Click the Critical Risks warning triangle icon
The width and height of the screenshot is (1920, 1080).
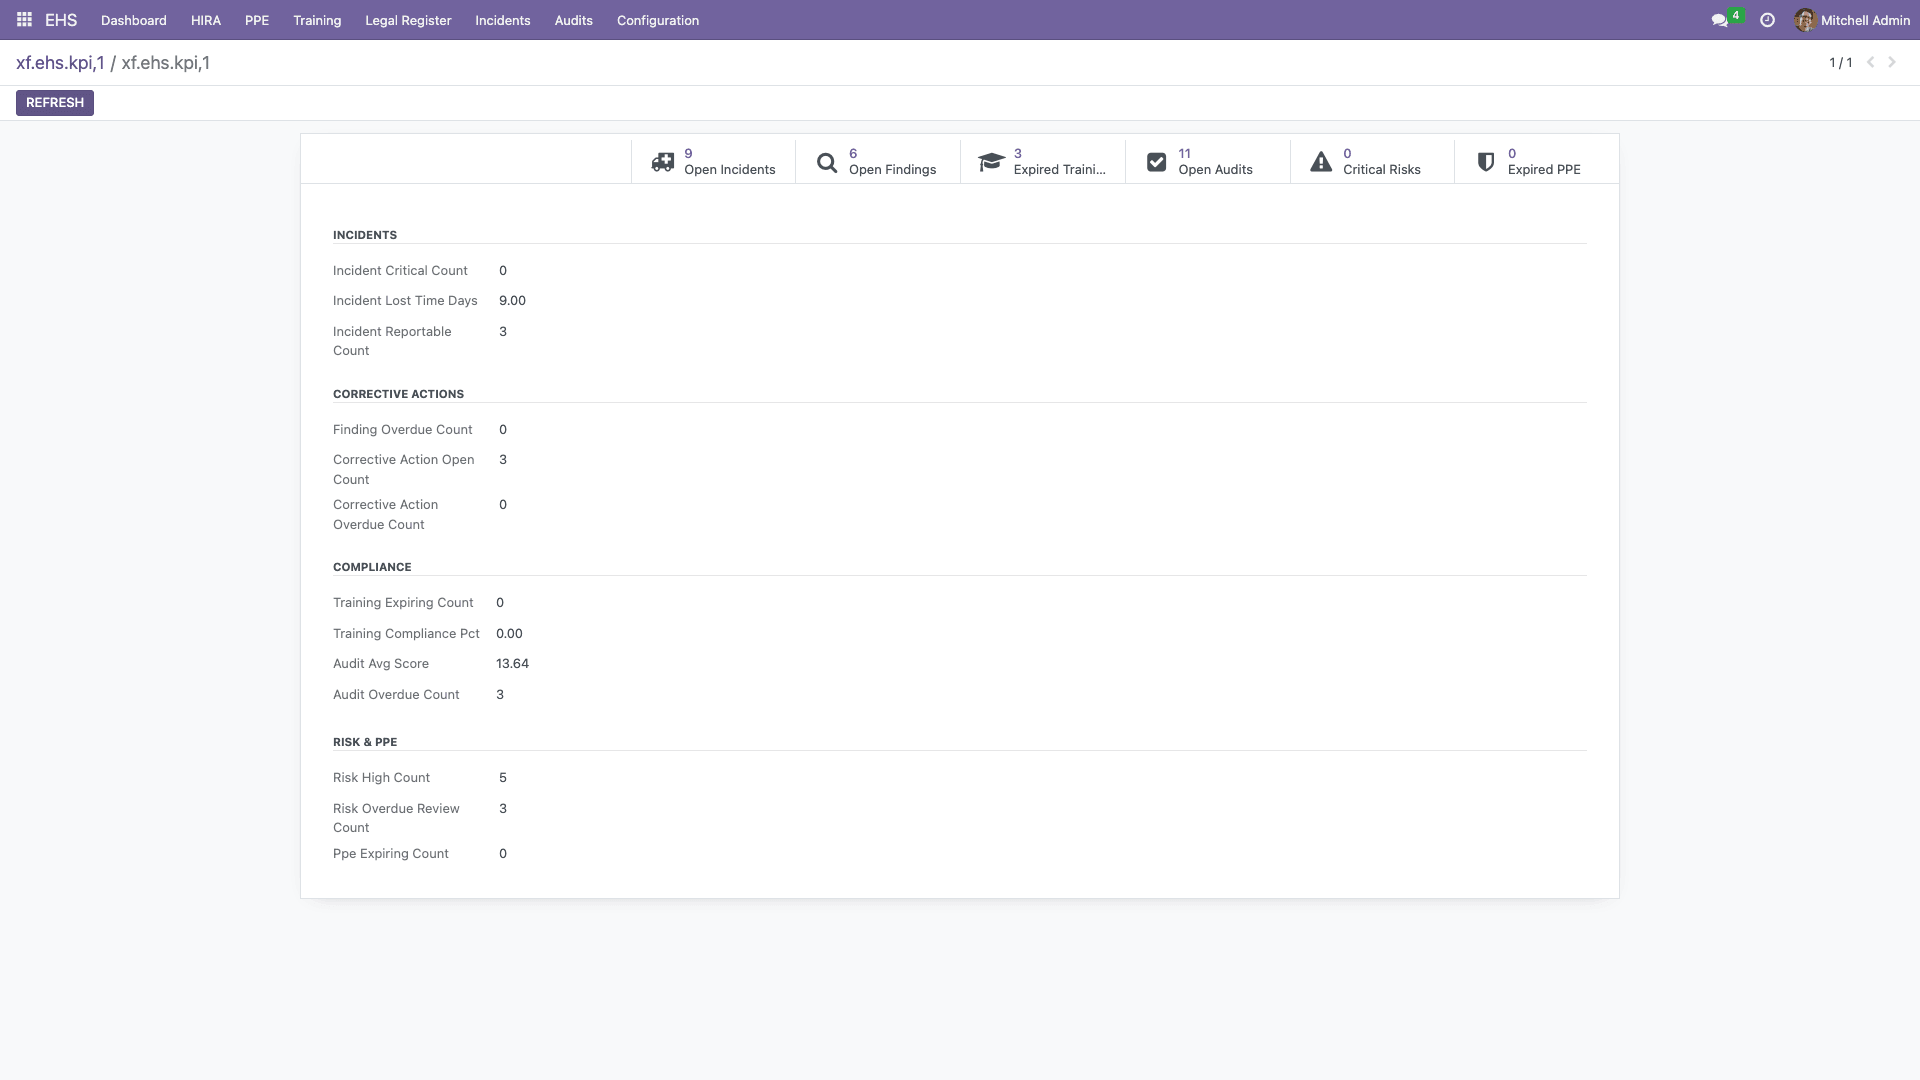click(x=1321, y=161)
